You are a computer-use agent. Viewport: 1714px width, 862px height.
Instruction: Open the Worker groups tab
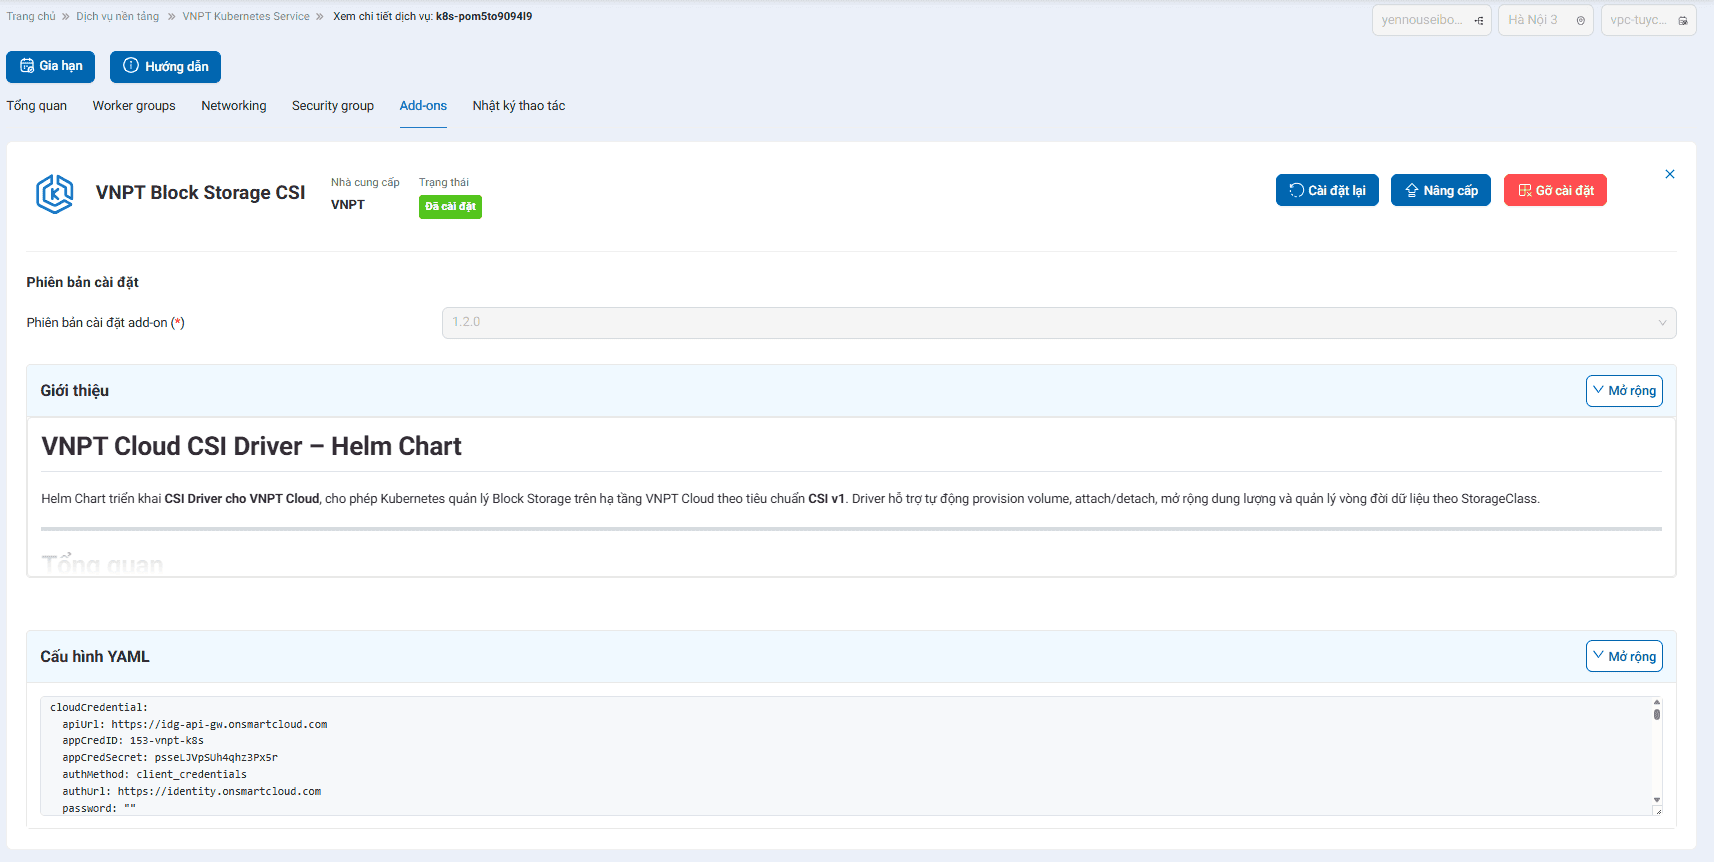tap(134, 106)
